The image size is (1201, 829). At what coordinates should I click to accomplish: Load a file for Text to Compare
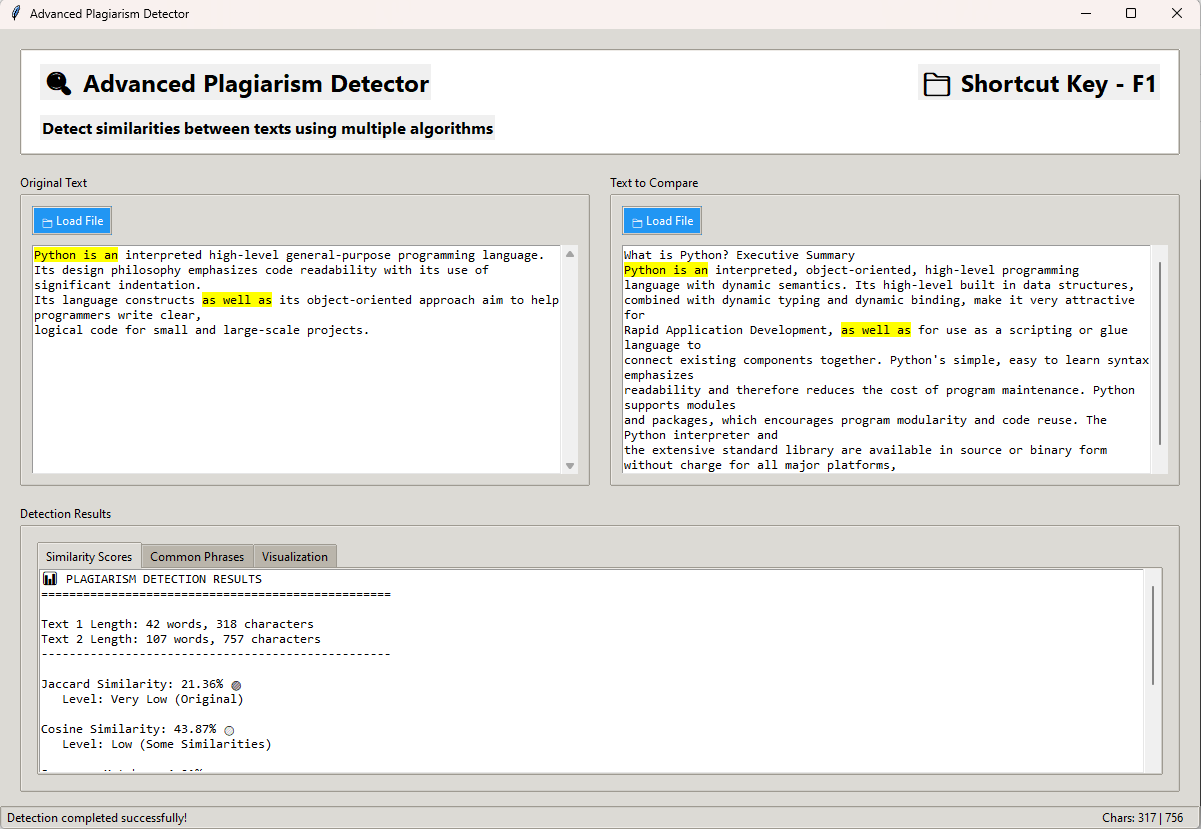(x=662, y=221)
